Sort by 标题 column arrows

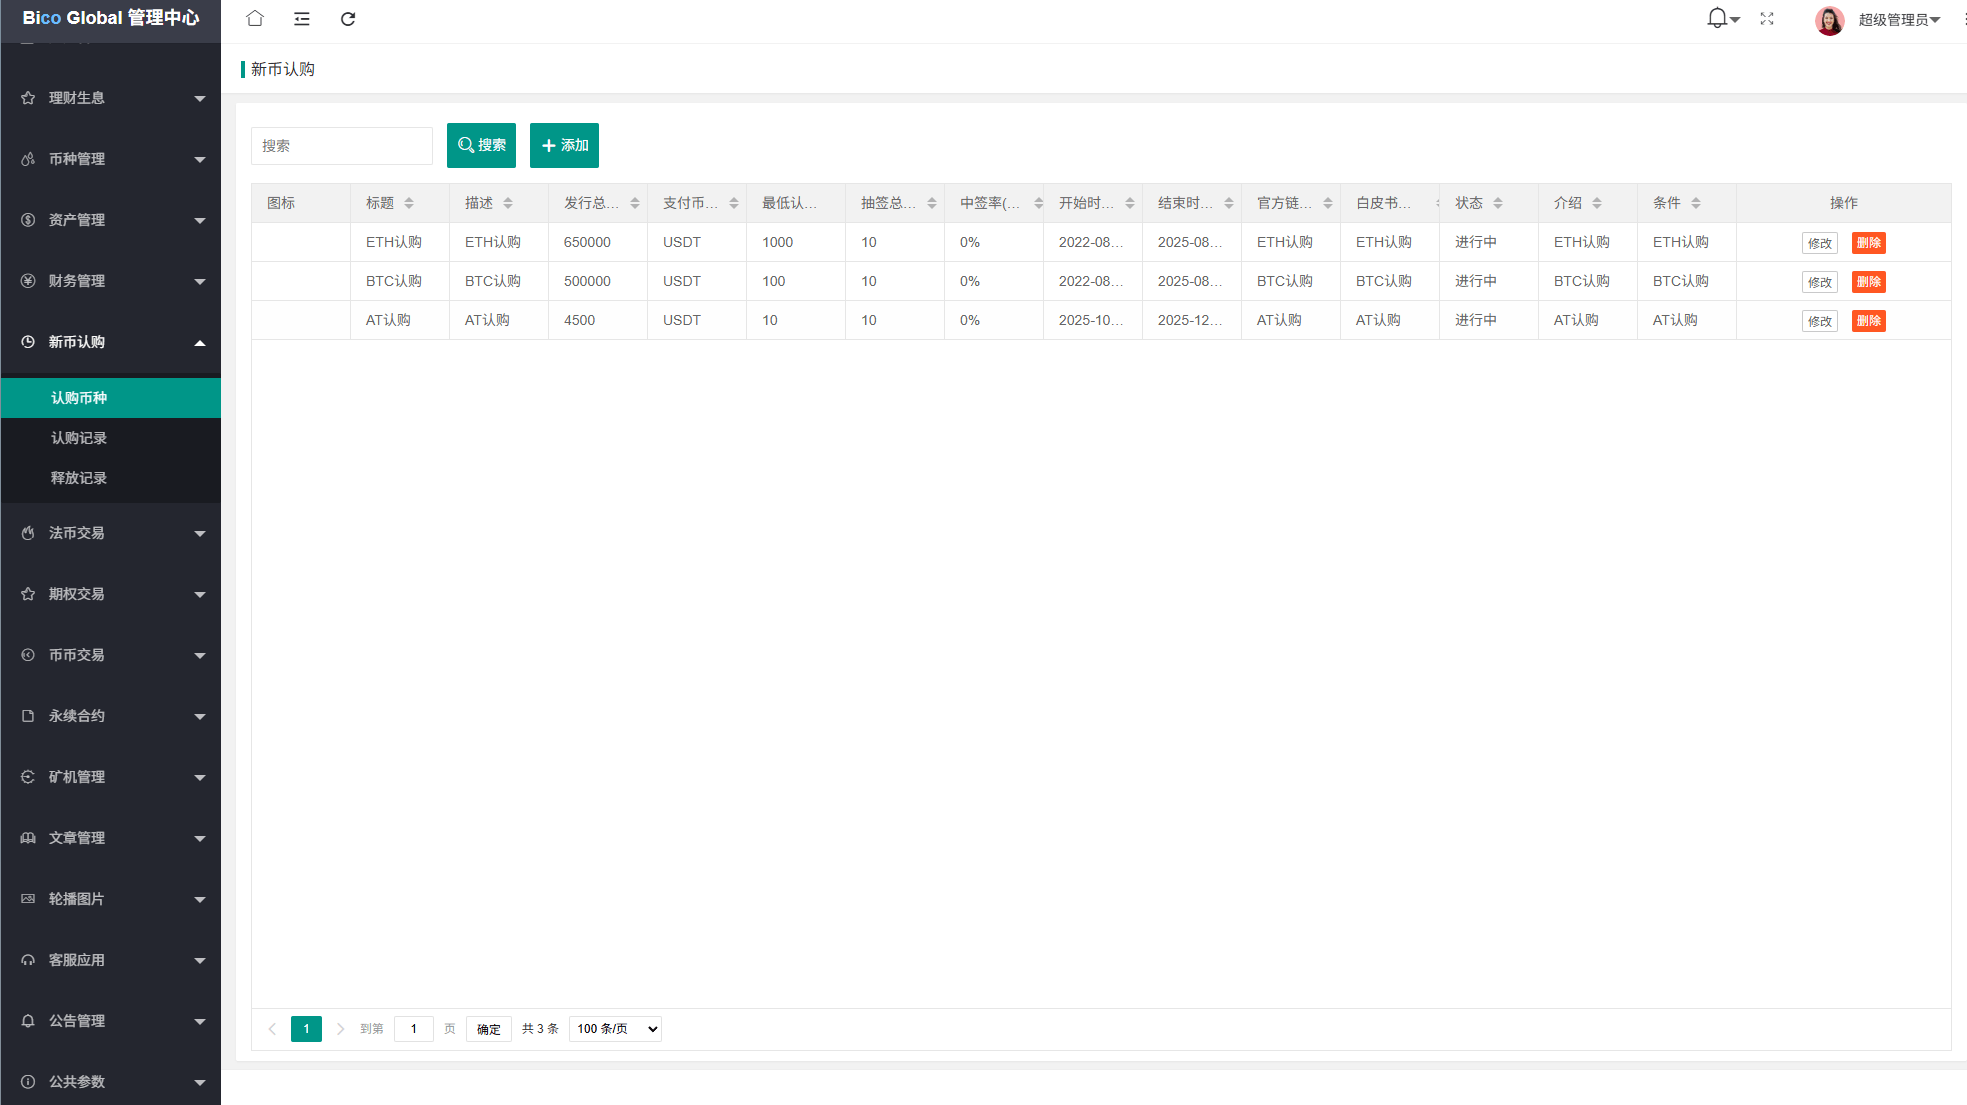(x=409, y=203)
